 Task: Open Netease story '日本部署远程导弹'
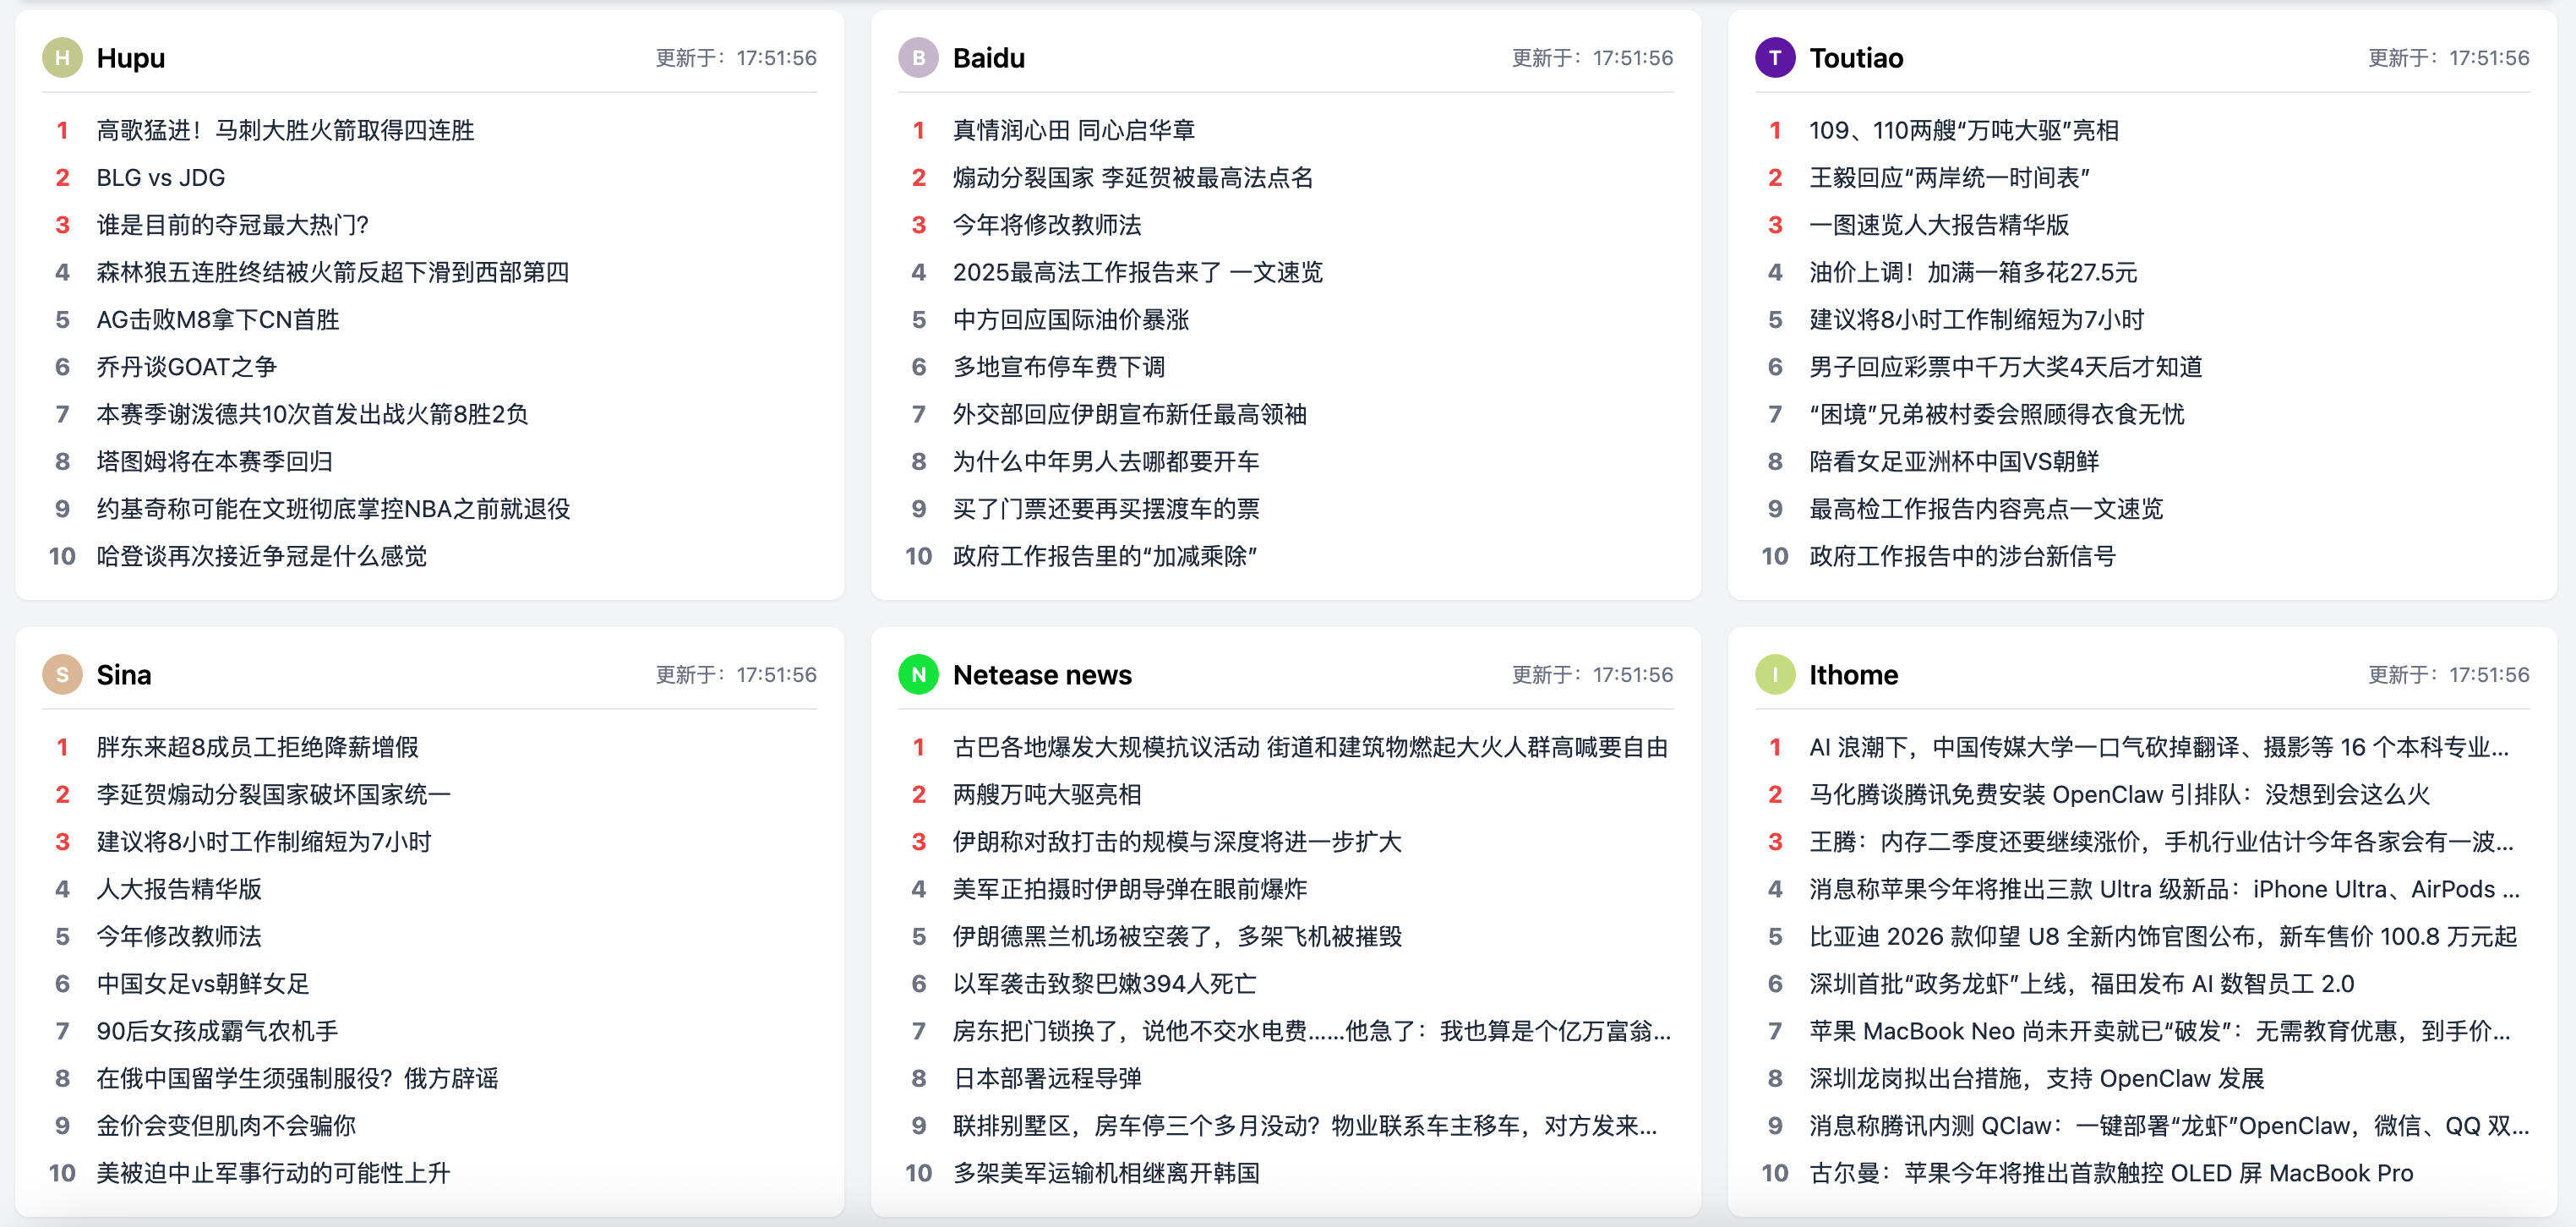(1047, 1078)
